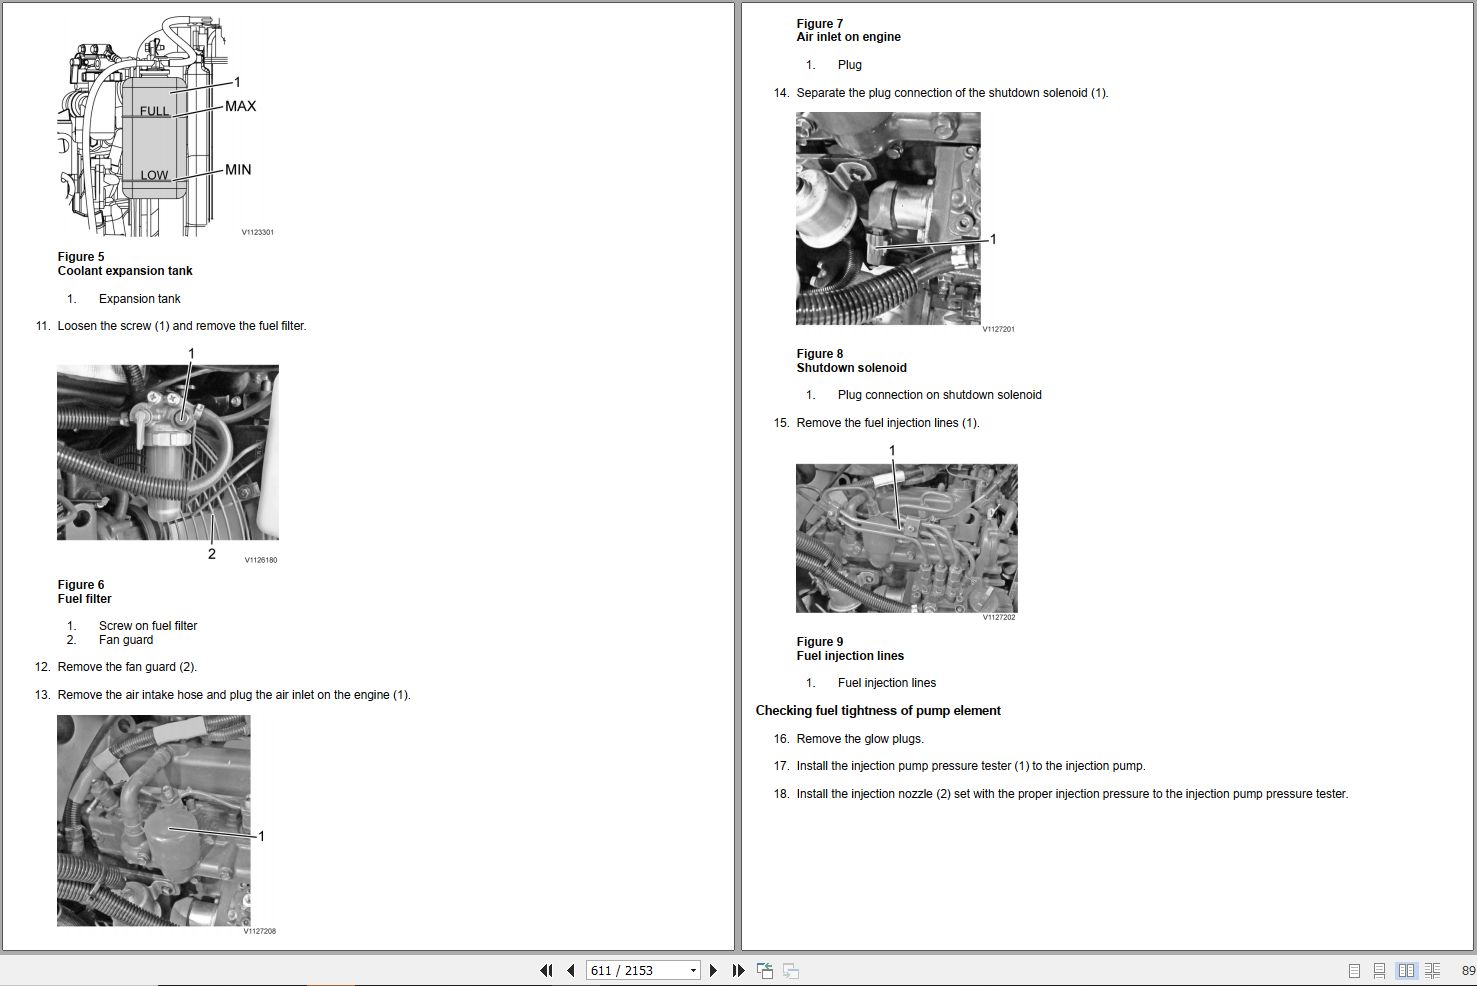Click the 'Figure 9' caption label
Image resolution: width=1477 pixels, height=986 pixels.
coord(820,642)
